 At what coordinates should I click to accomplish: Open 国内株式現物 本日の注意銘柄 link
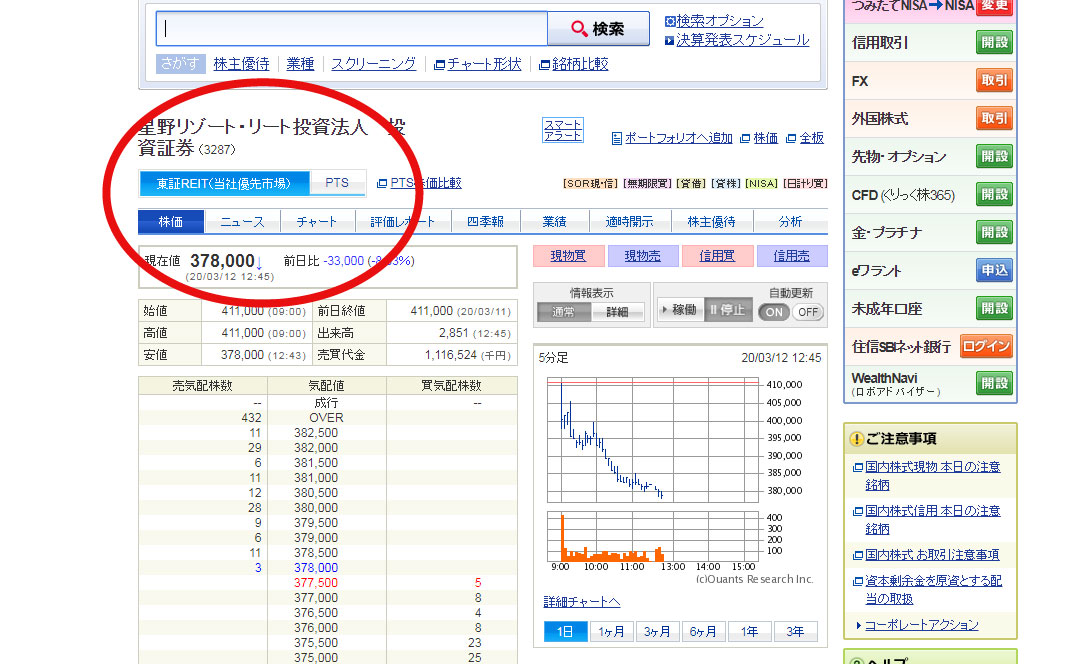click(932, 476)
